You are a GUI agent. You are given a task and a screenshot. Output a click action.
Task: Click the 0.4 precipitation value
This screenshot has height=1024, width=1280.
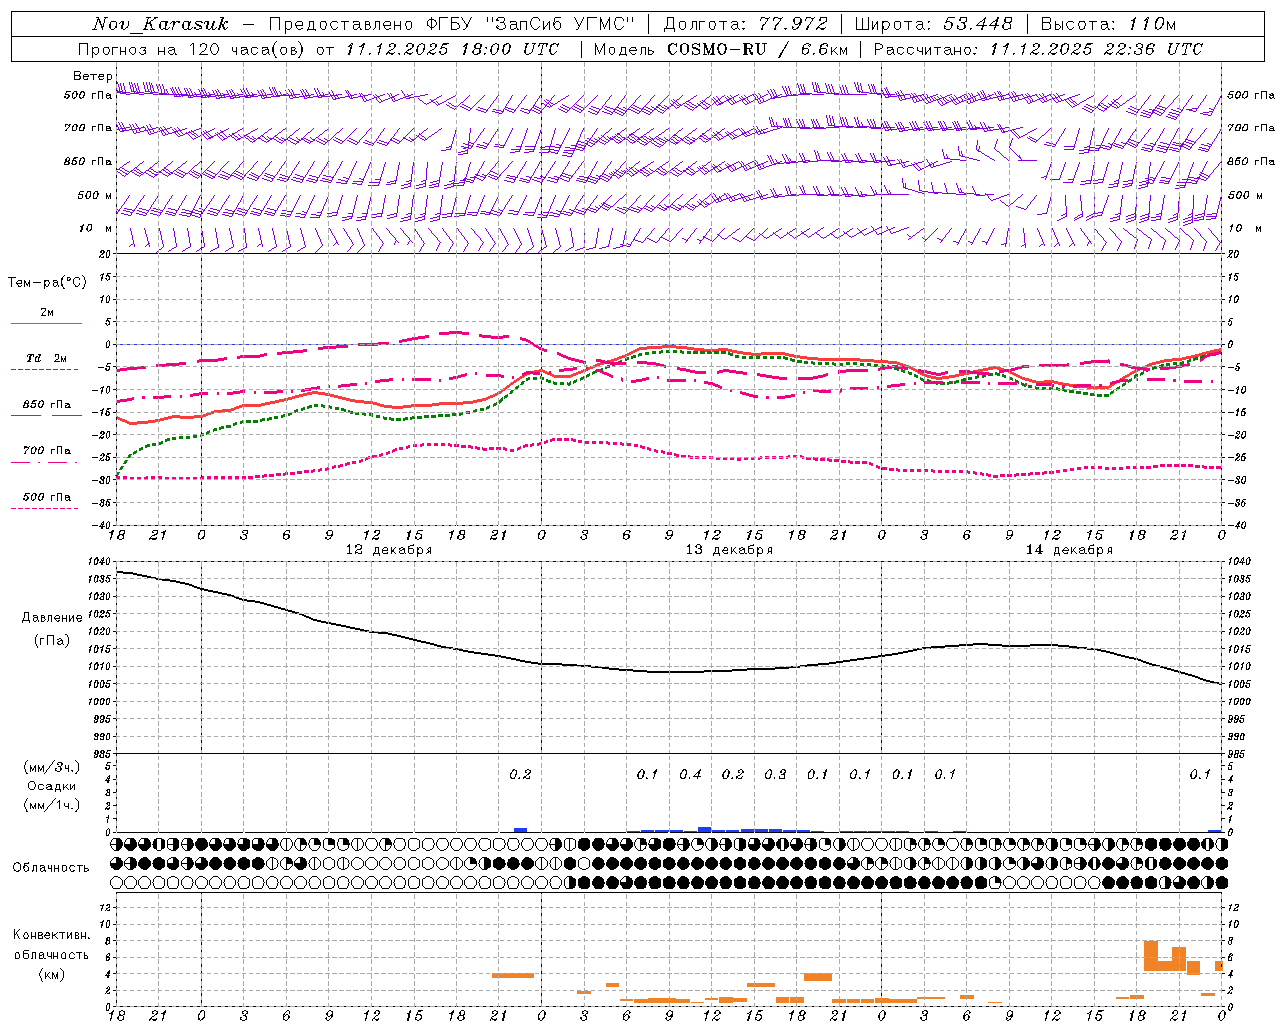690,775
